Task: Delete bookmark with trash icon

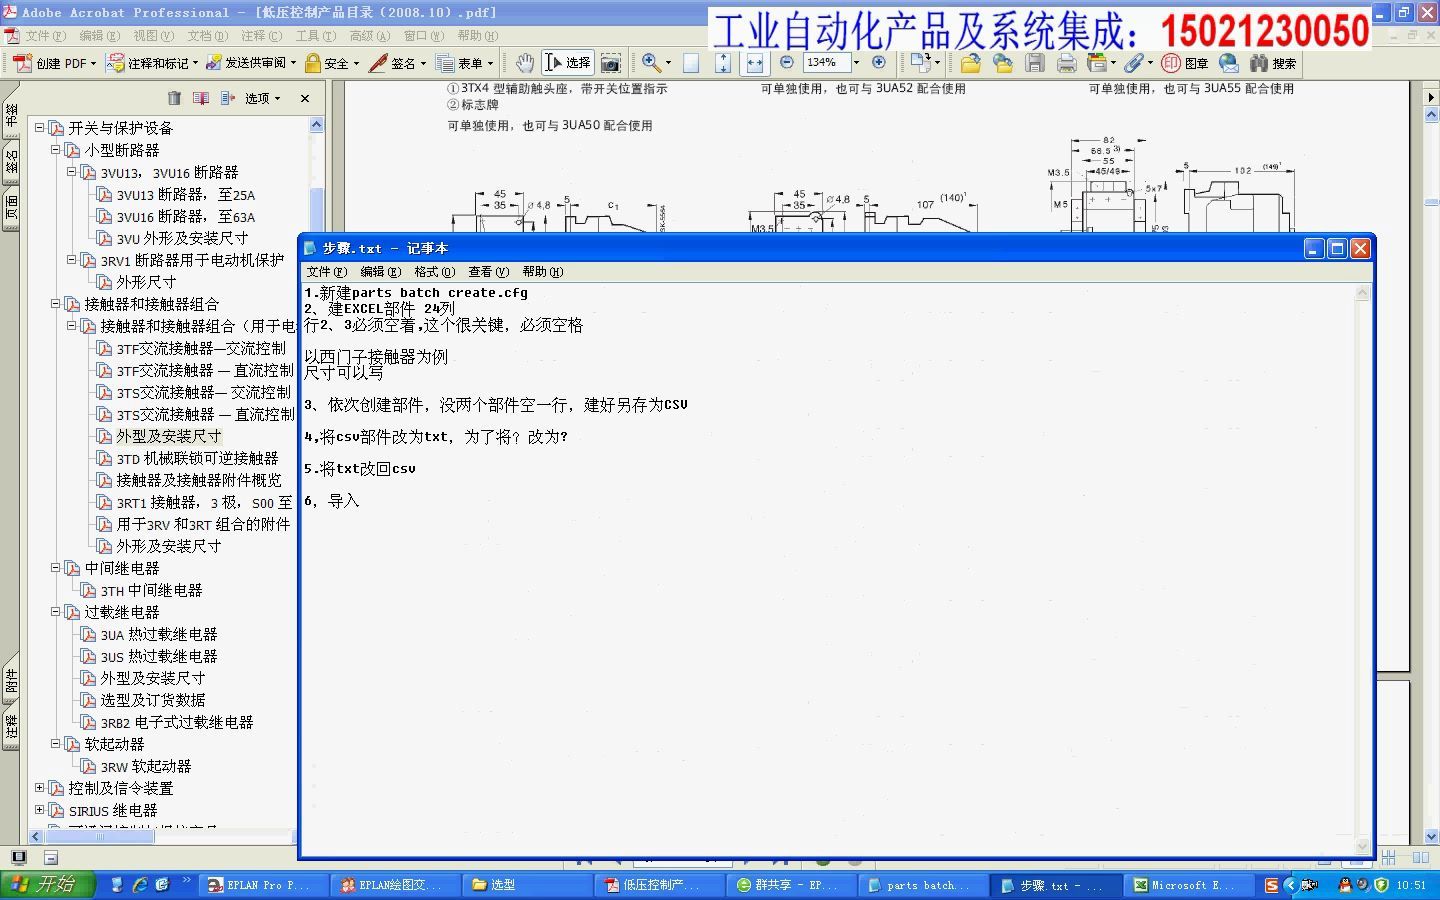Action: click(x=174, y=98)
